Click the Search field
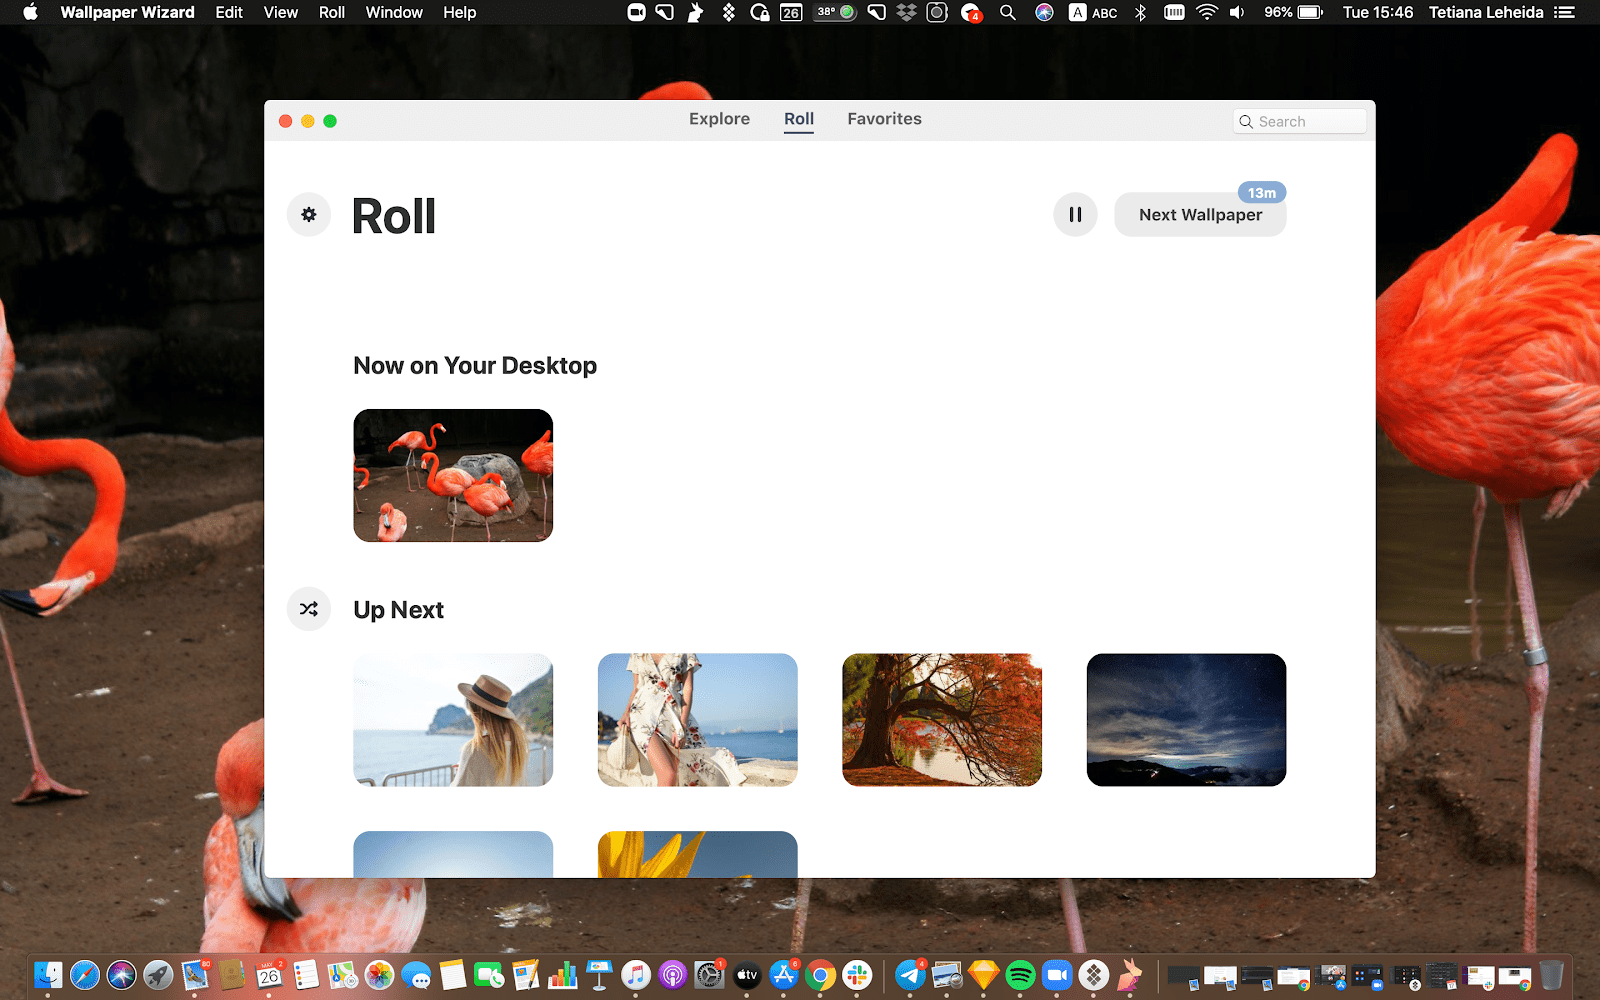The height and width of the screenshot is (1000, 1600). 1300,121
